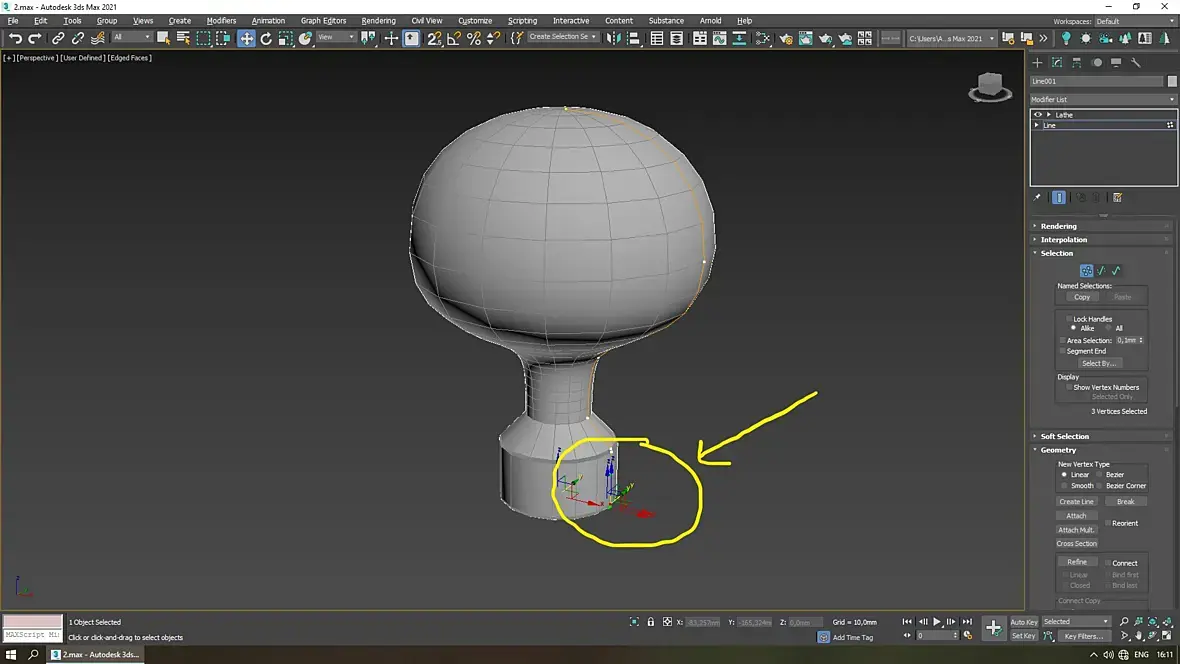Activate the Select and Rotate tool
The height and width of the screenshot is (664, 1180).
(x=266, y=38)
